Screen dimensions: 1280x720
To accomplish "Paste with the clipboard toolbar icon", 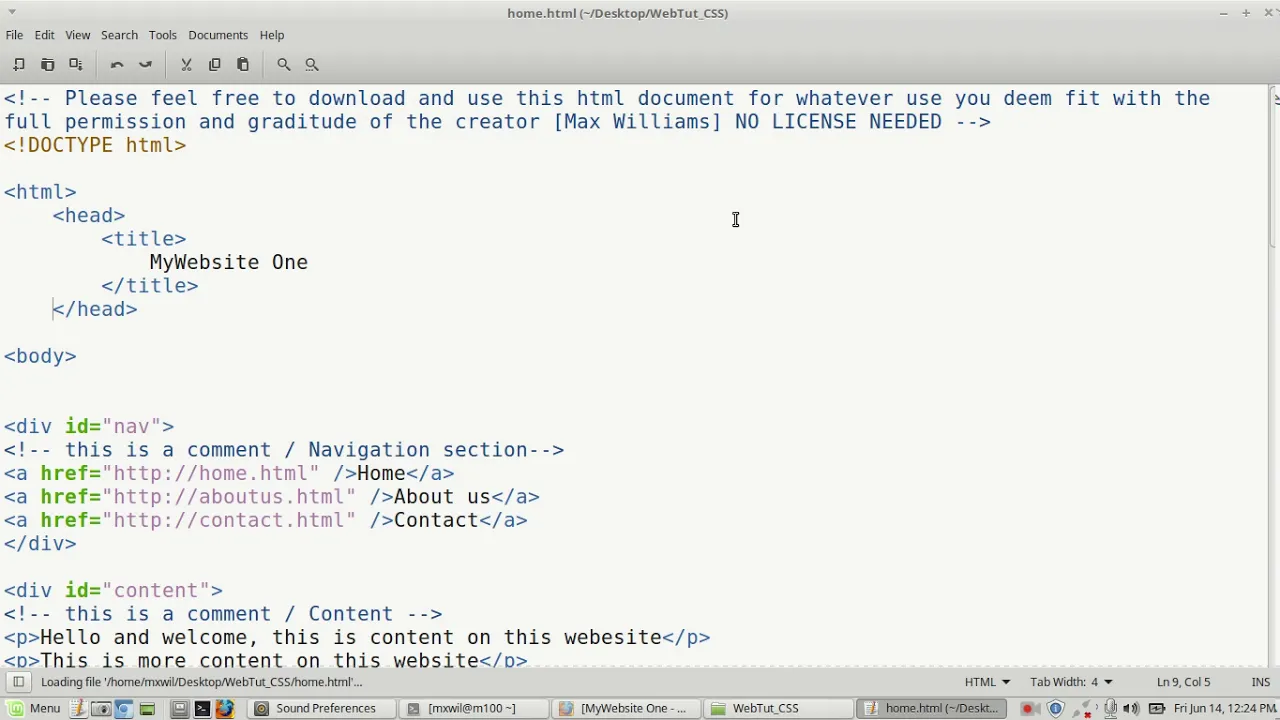I will (x=242, y=64).
